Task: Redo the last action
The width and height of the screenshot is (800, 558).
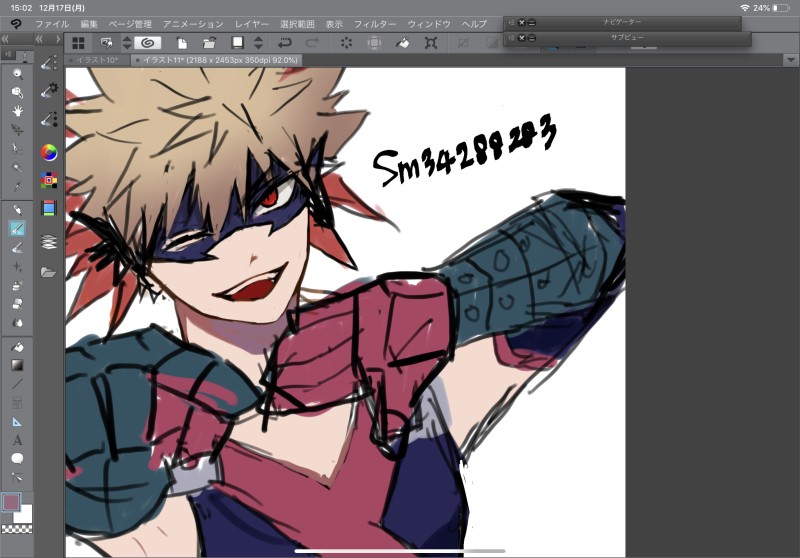Action: (312, 43)
